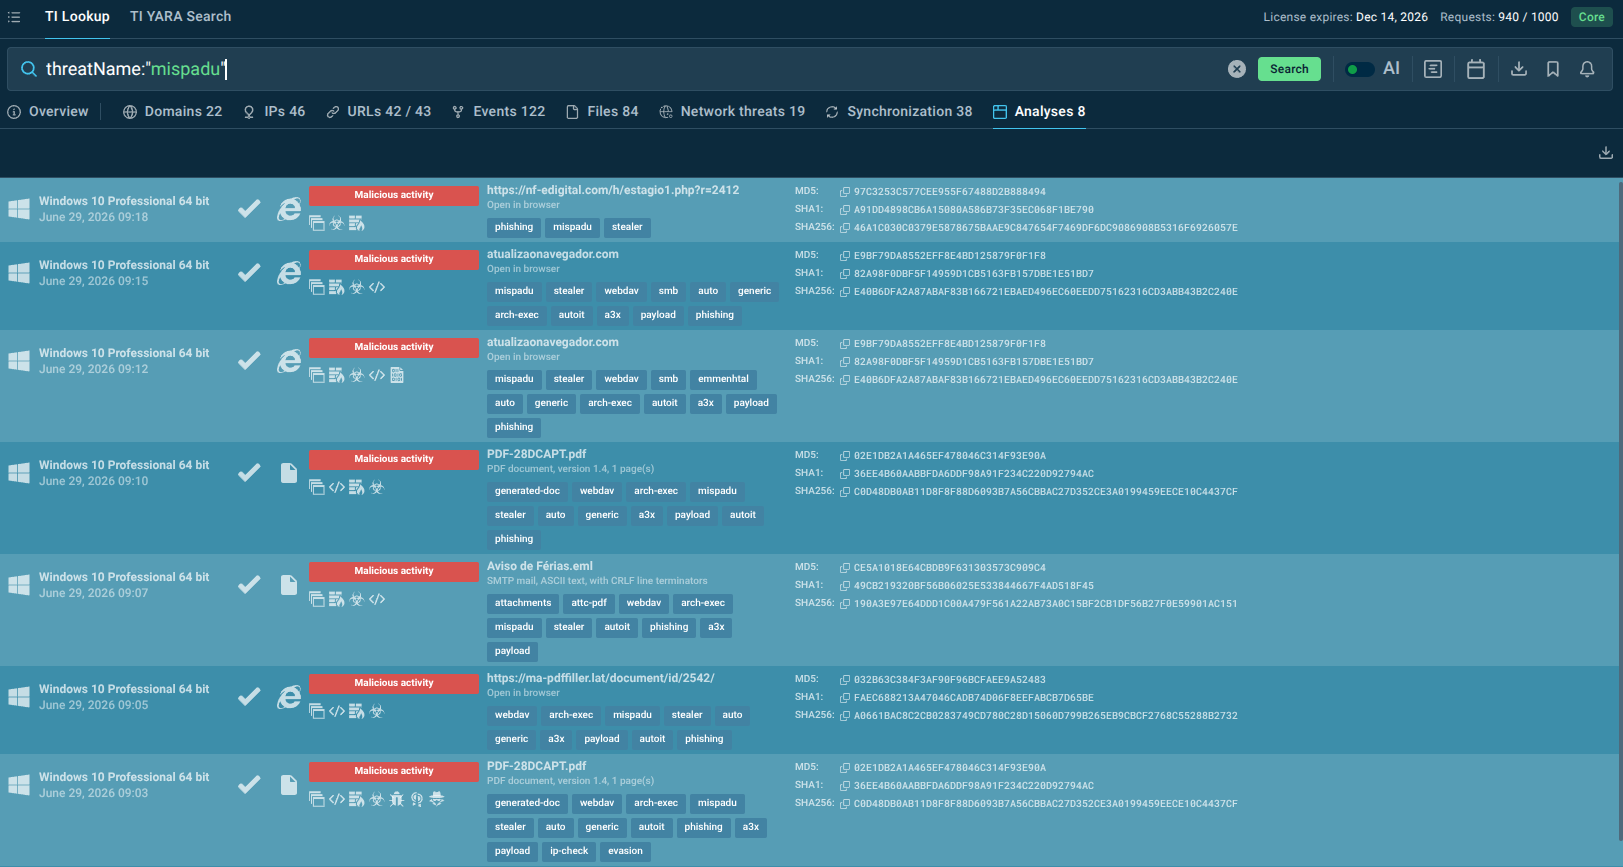This screenshot has width=1623, height=867.
Task: Copy SHA256 hash starting A0661BAC8C2CB028
Action: [845, 716]
